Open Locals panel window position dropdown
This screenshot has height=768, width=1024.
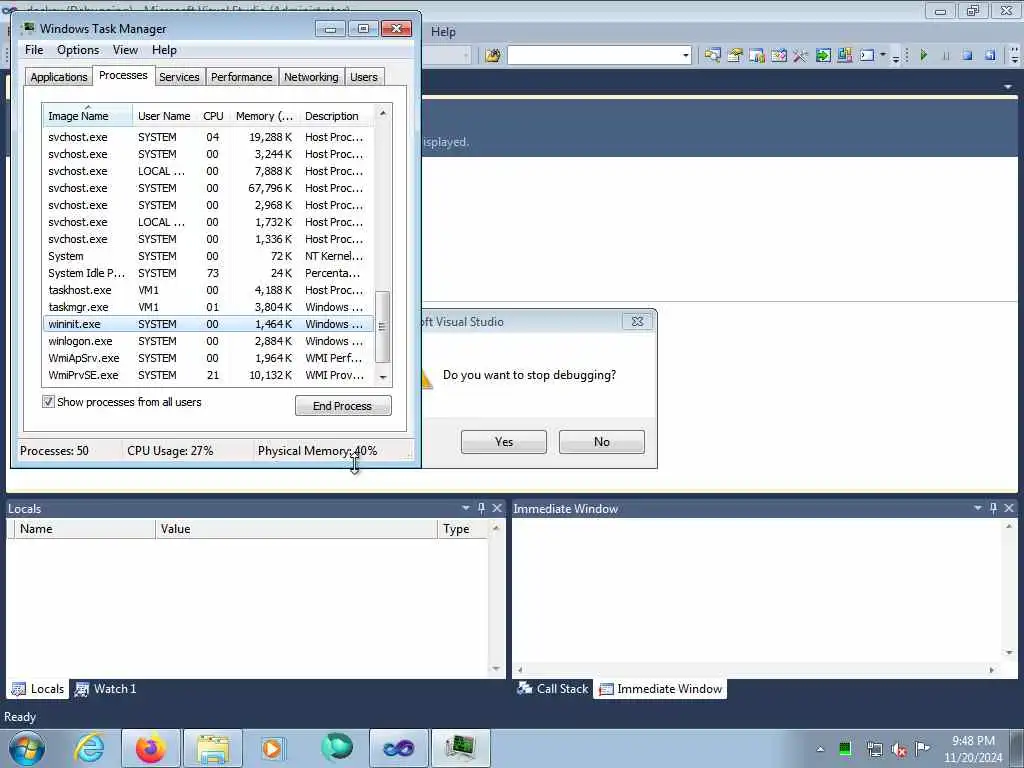pyautogui.click(x=466, y=508)
